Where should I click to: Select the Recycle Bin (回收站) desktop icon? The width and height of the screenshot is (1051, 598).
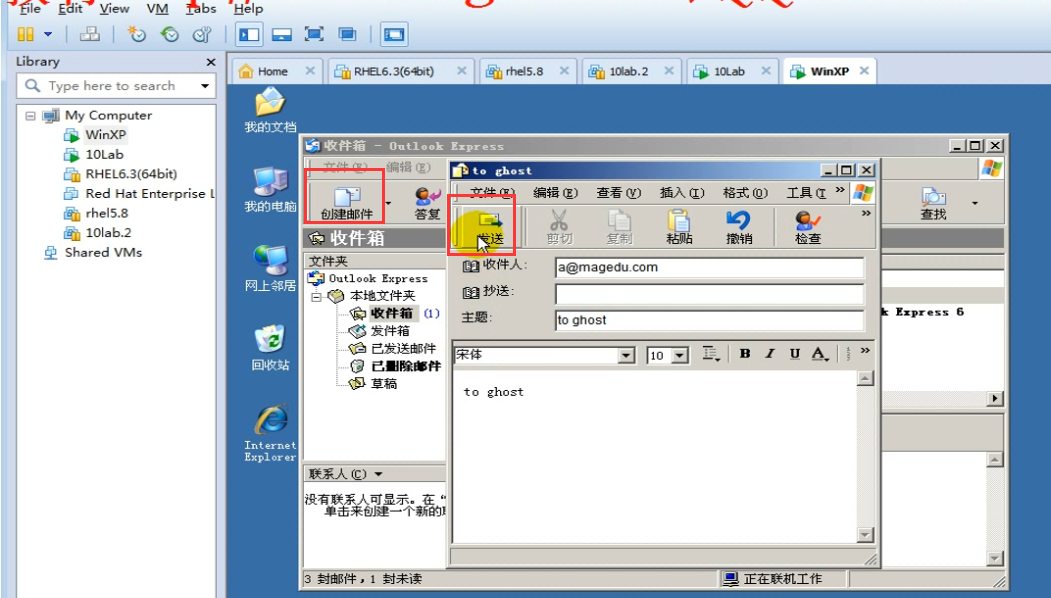[x=270, y=348]
